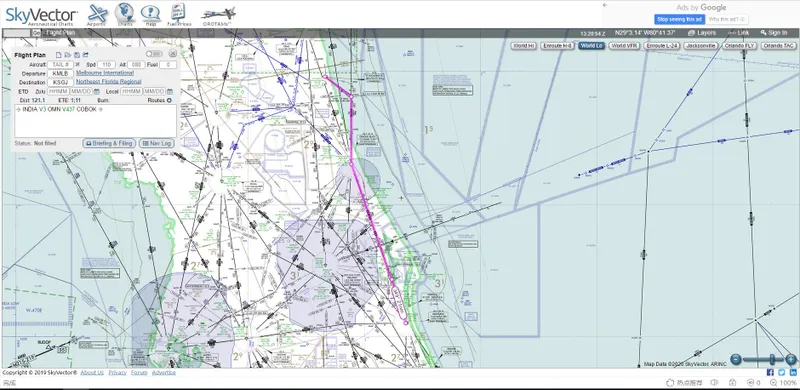Click Sign In
This screenshot has height=390, width=800.
click(774, 33)
